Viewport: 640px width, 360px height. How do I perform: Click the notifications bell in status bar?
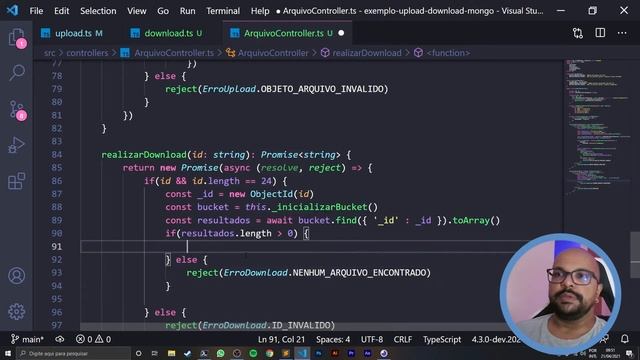pos(624,339)
